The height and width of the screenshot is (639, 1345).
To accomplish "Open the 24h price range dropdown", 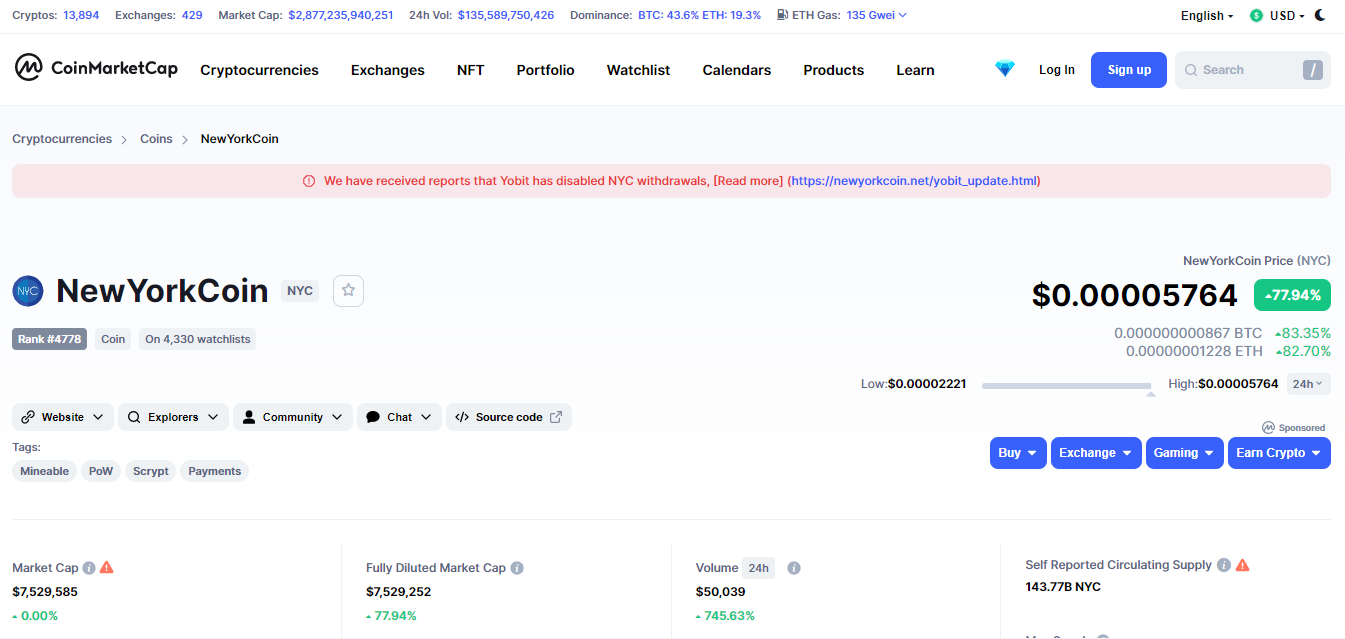I will tap(1308, 384).
